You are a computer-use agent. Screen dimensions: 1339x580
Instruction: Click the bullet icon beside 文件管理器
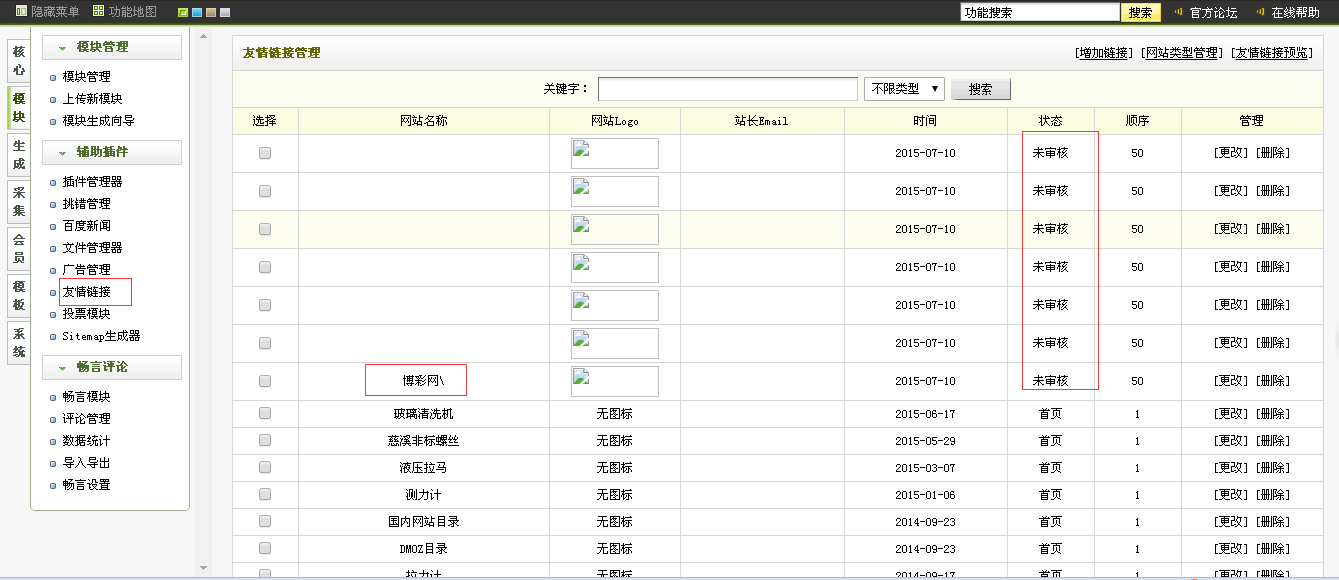pyautogui.click(x=53, y=249)
